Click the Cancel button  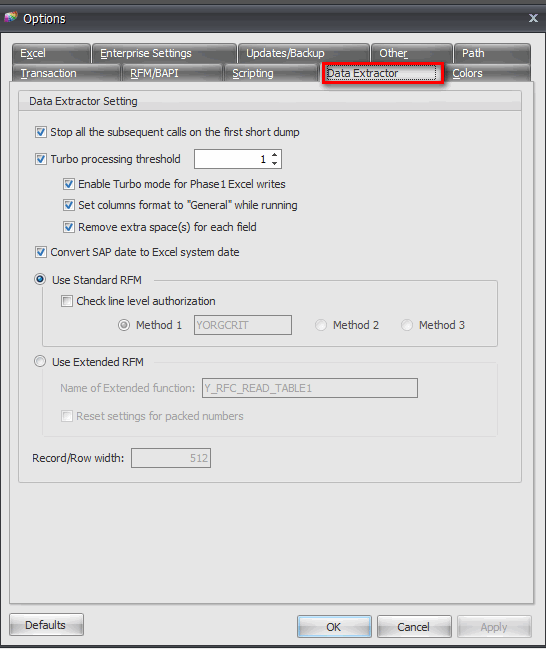click(414, 627)
